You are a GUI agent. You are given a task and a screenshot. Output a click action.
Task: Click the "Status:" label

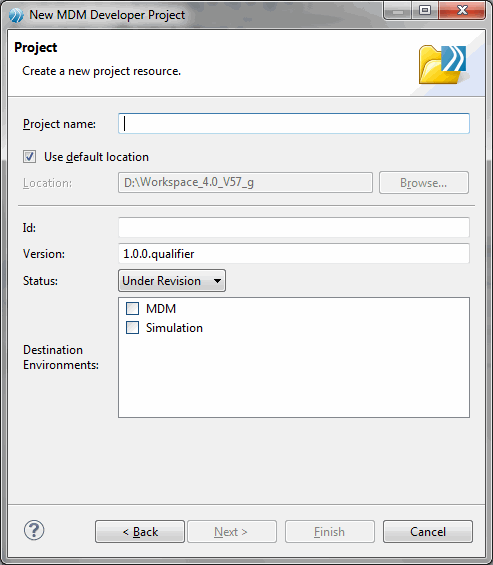point(40,281)
